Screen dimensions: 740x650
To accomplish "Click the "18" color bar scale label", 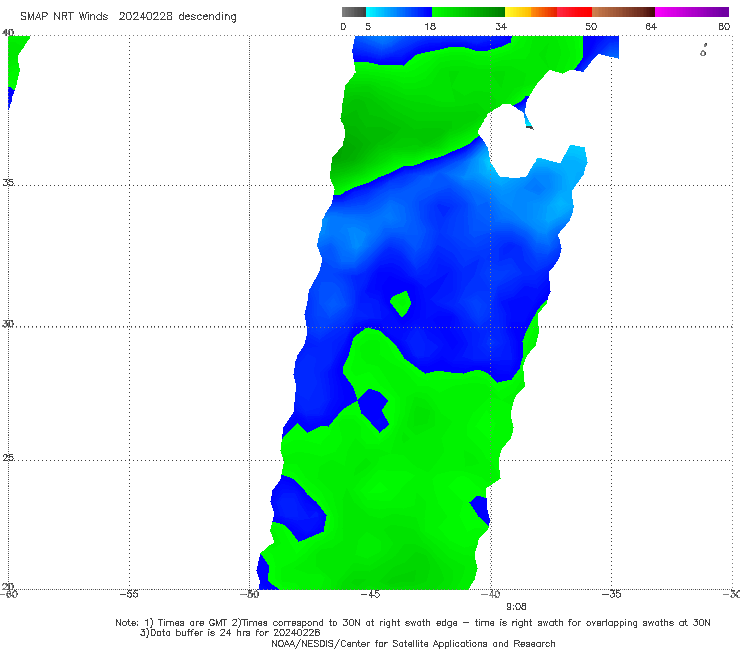I will [430, 26].
